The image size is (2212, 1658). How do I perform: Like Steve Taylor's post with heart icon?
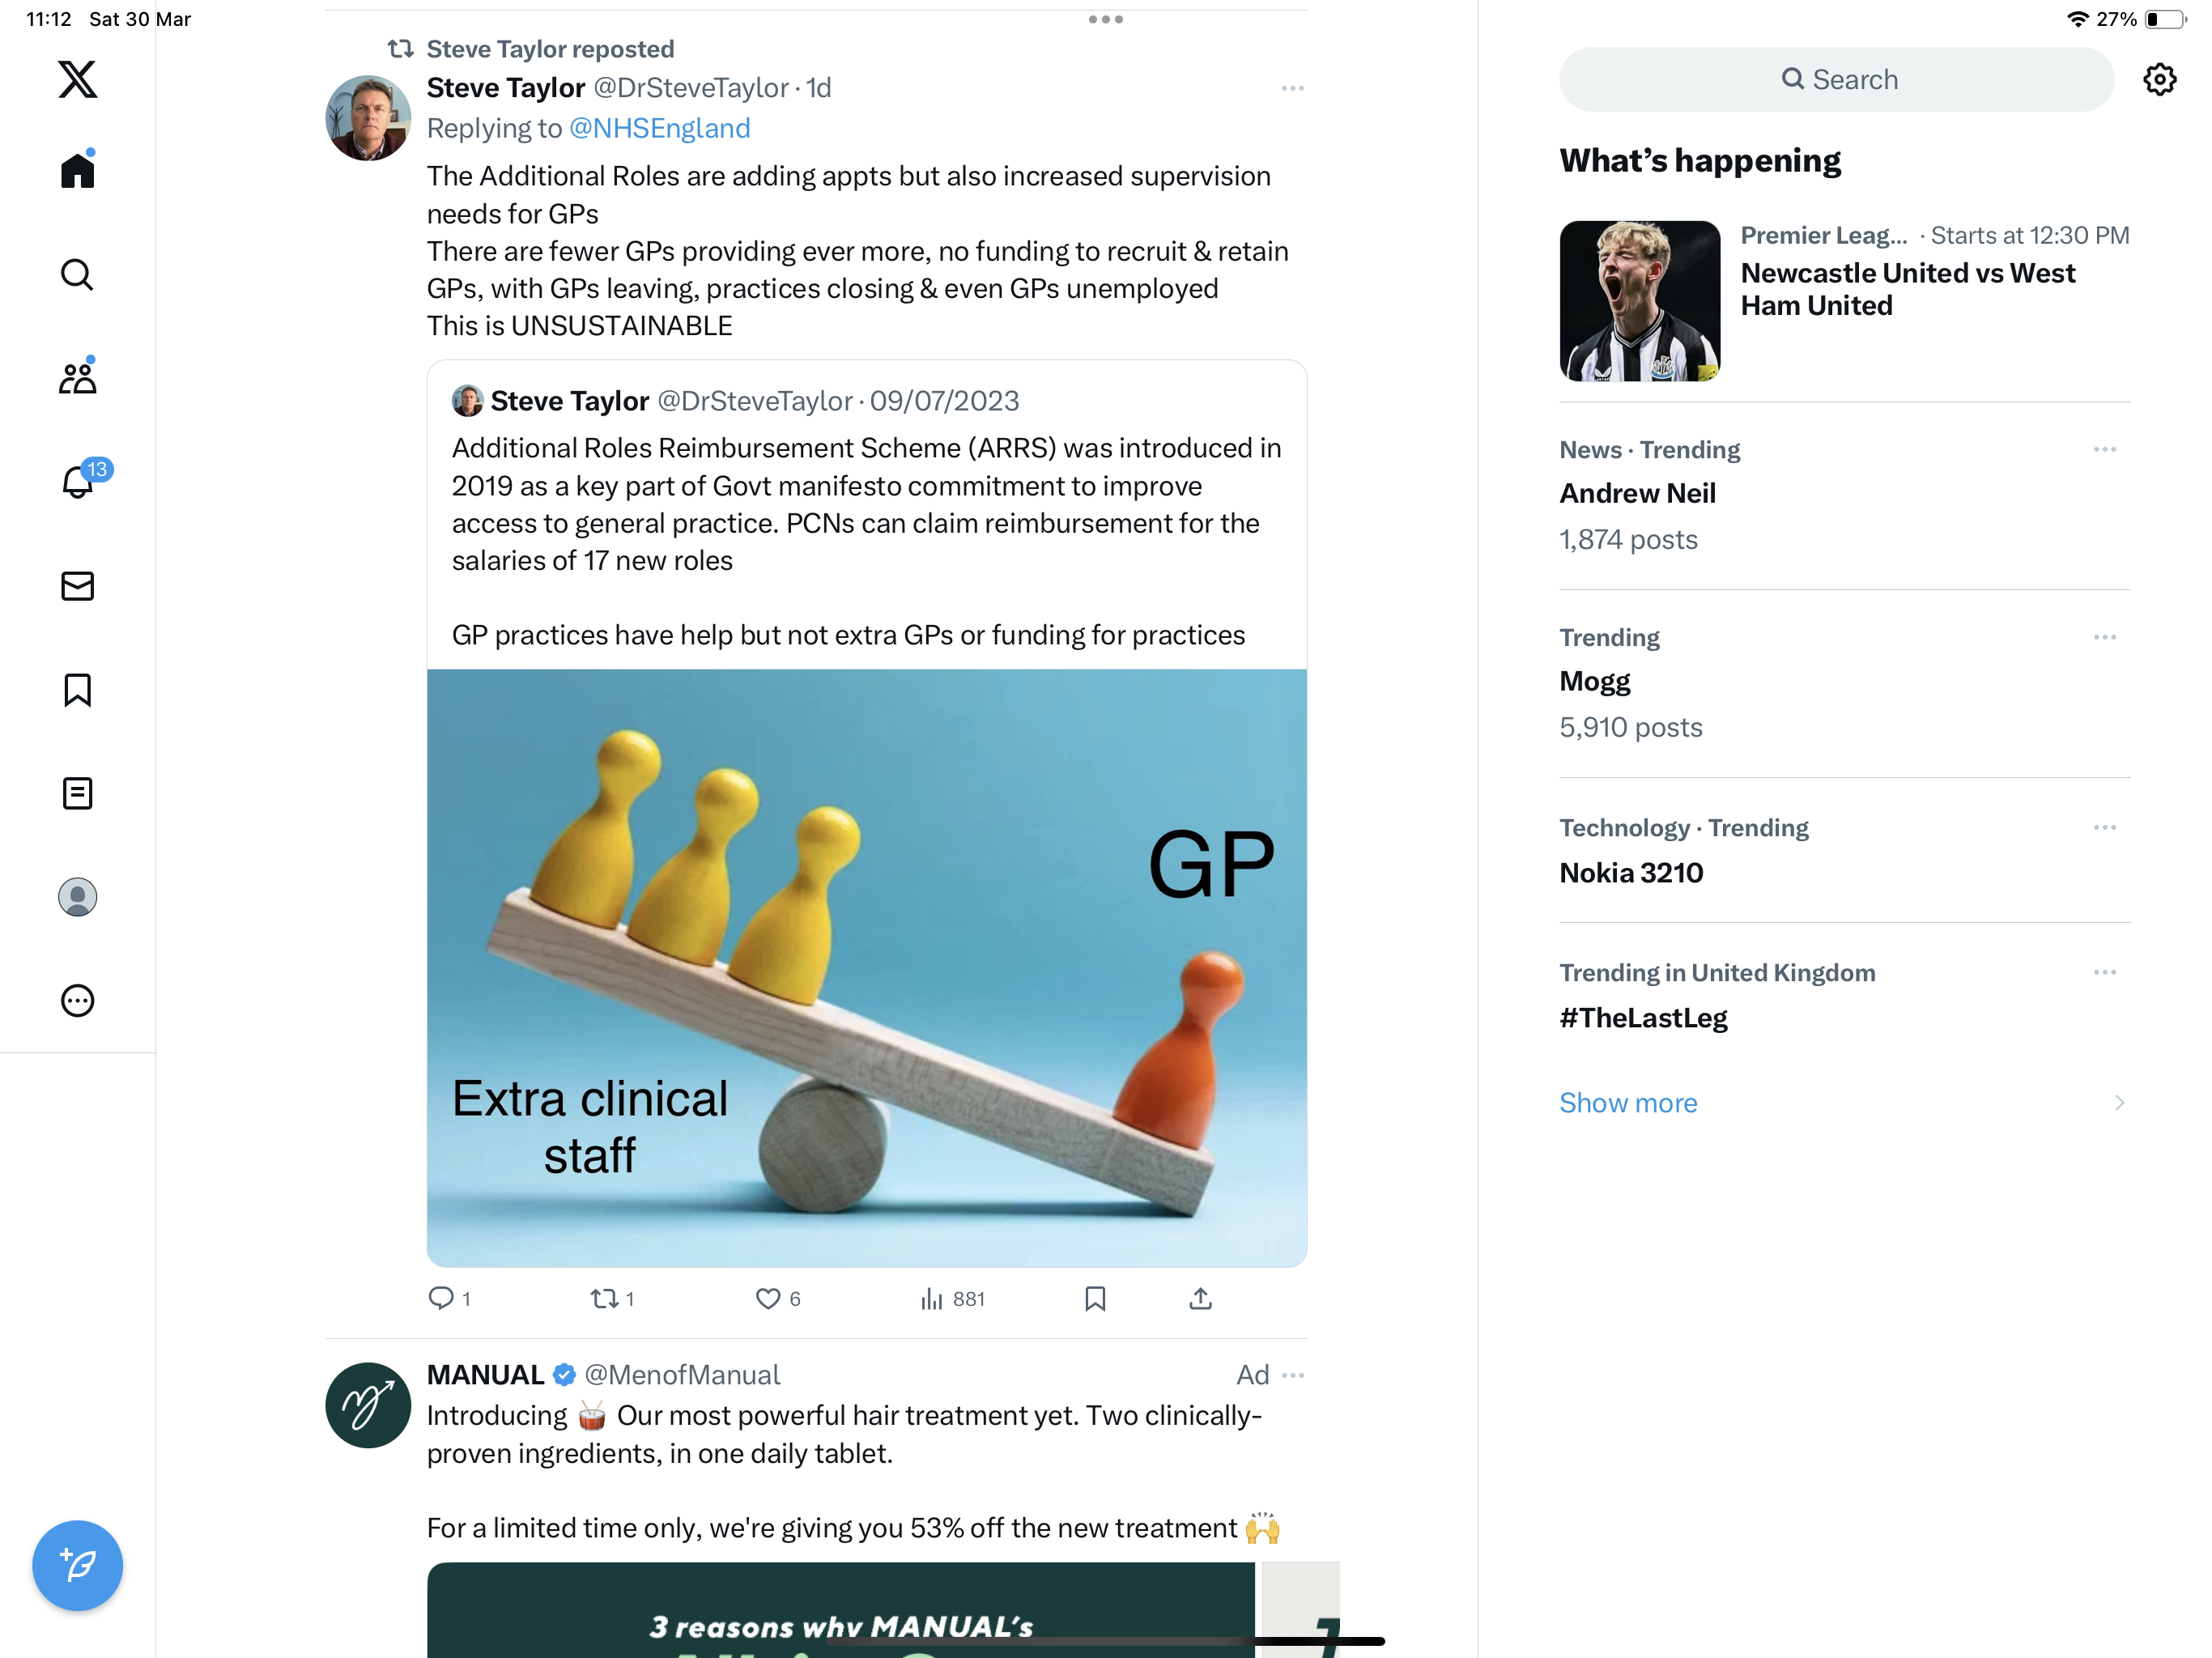click(778, 1298)
